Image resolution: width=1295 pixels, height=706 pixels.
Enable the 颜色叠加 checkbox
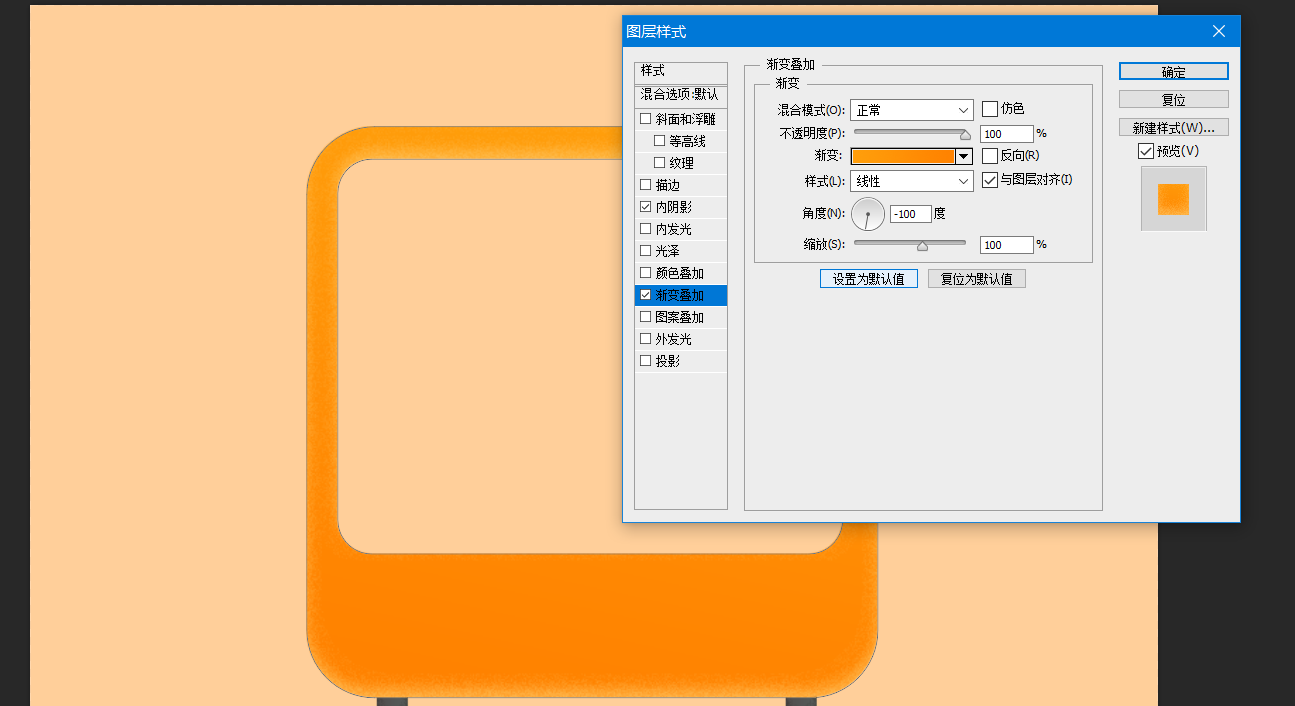coord(645,273)
